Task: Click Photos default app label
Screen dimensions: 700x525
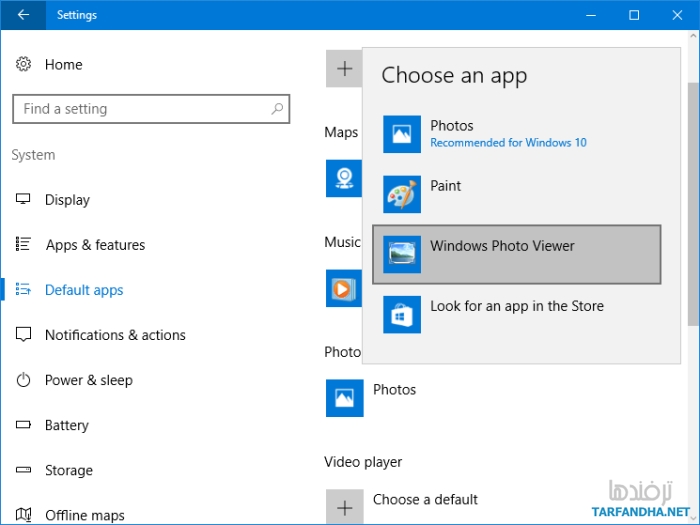Action: pyautogui.click(x=394, y=390)
